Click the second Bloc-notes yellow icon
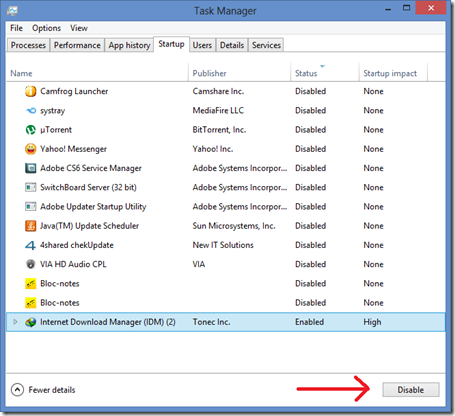 pos(31,303)
